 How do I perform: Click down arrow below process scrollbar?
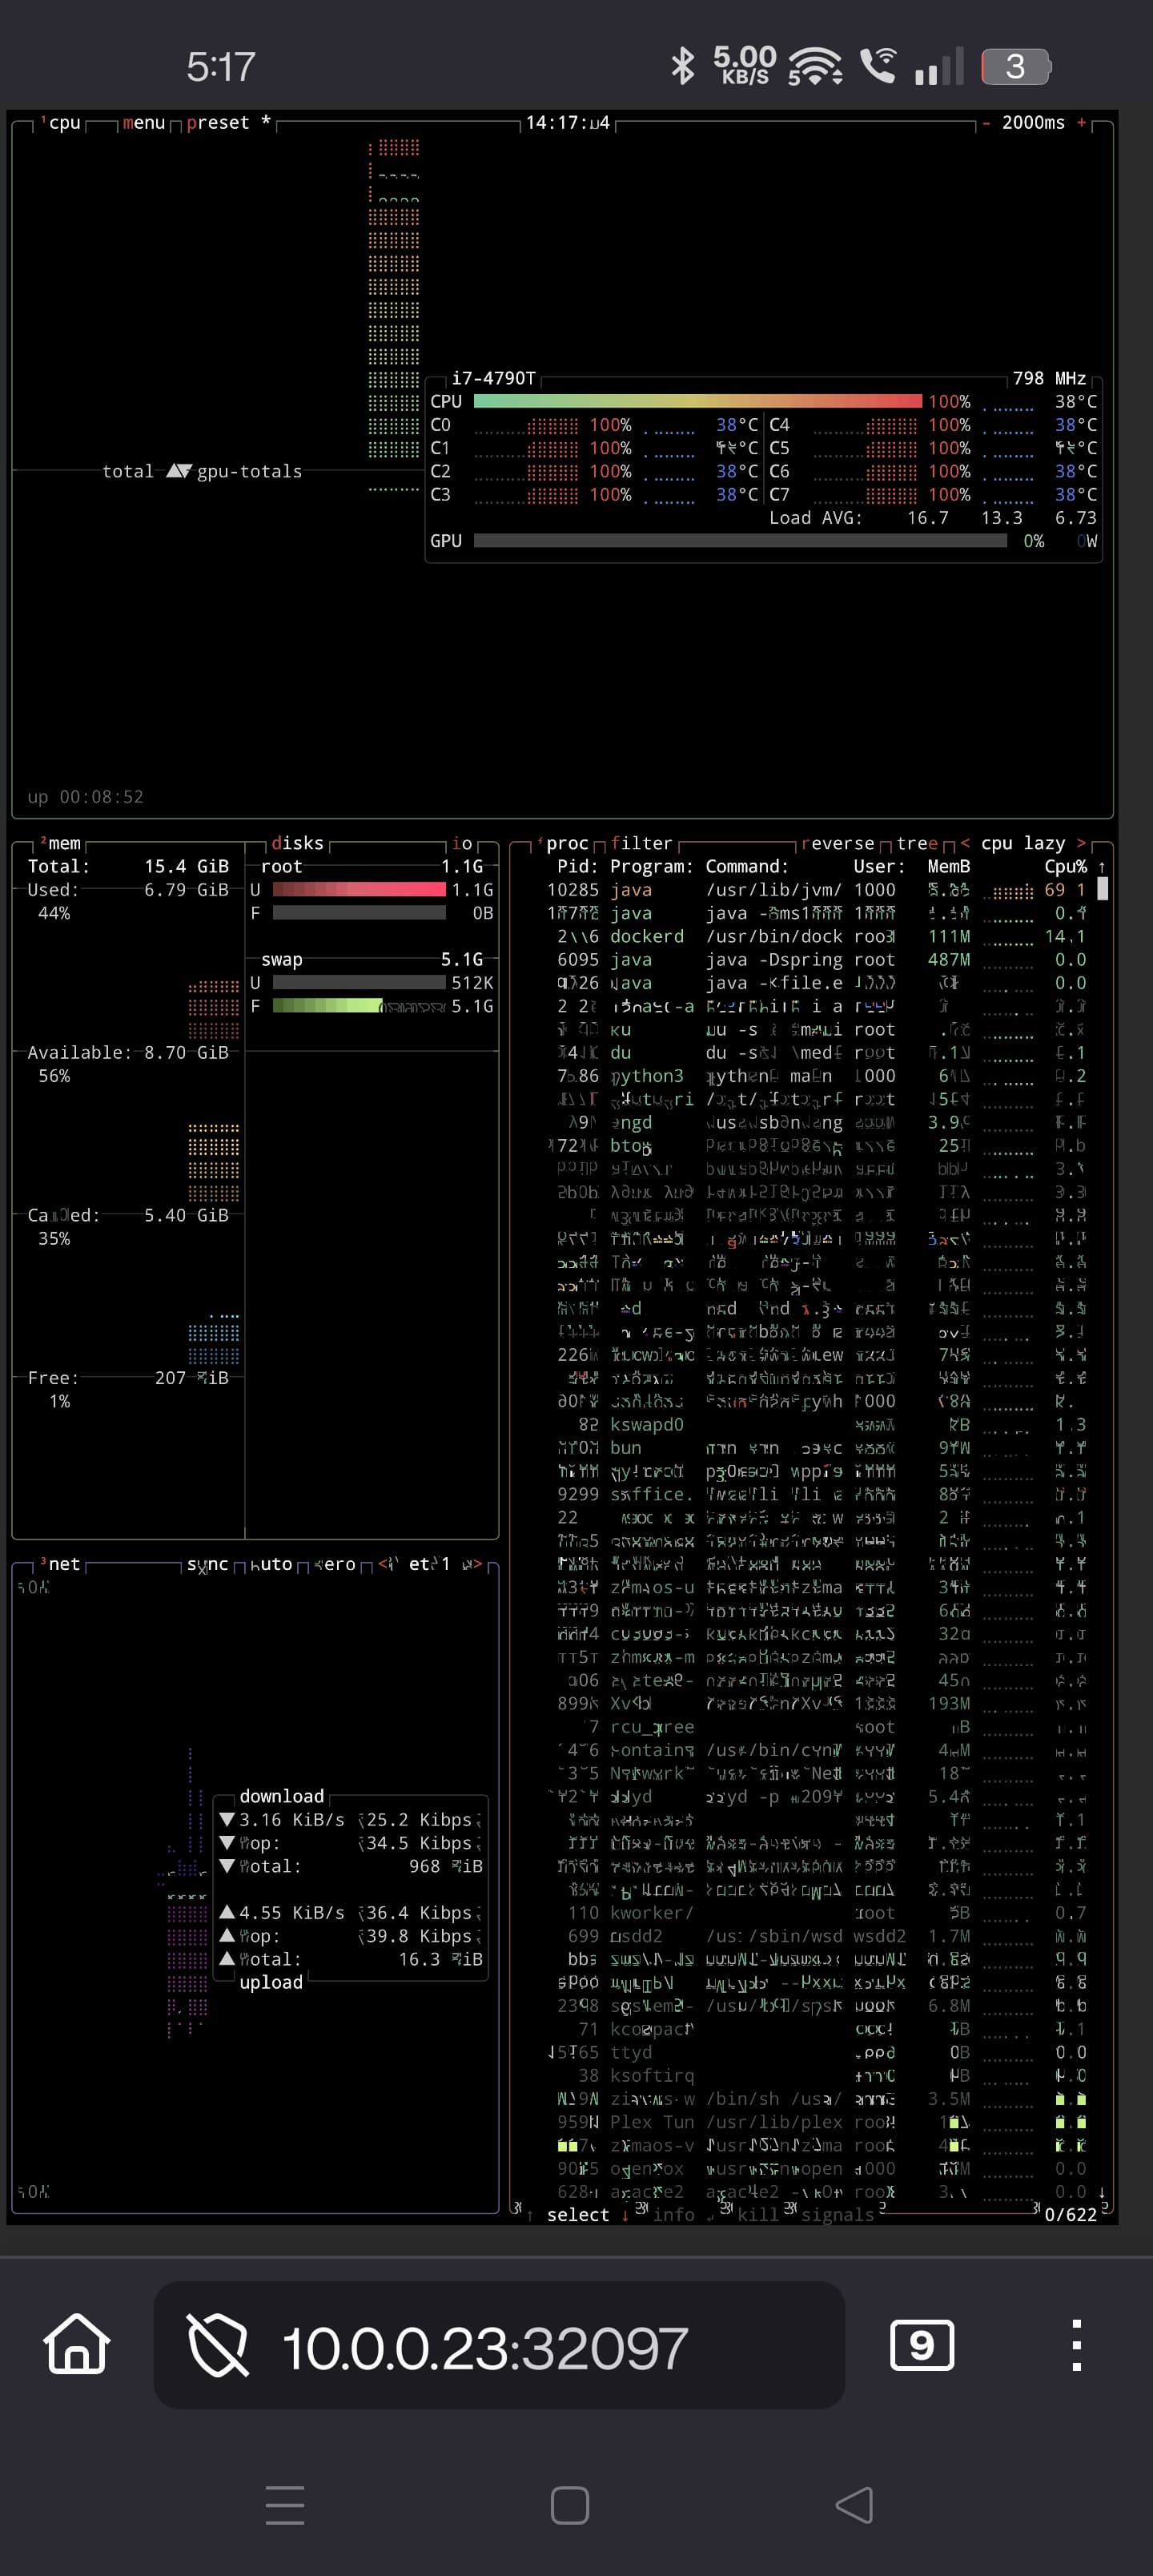(1102, 2191)
